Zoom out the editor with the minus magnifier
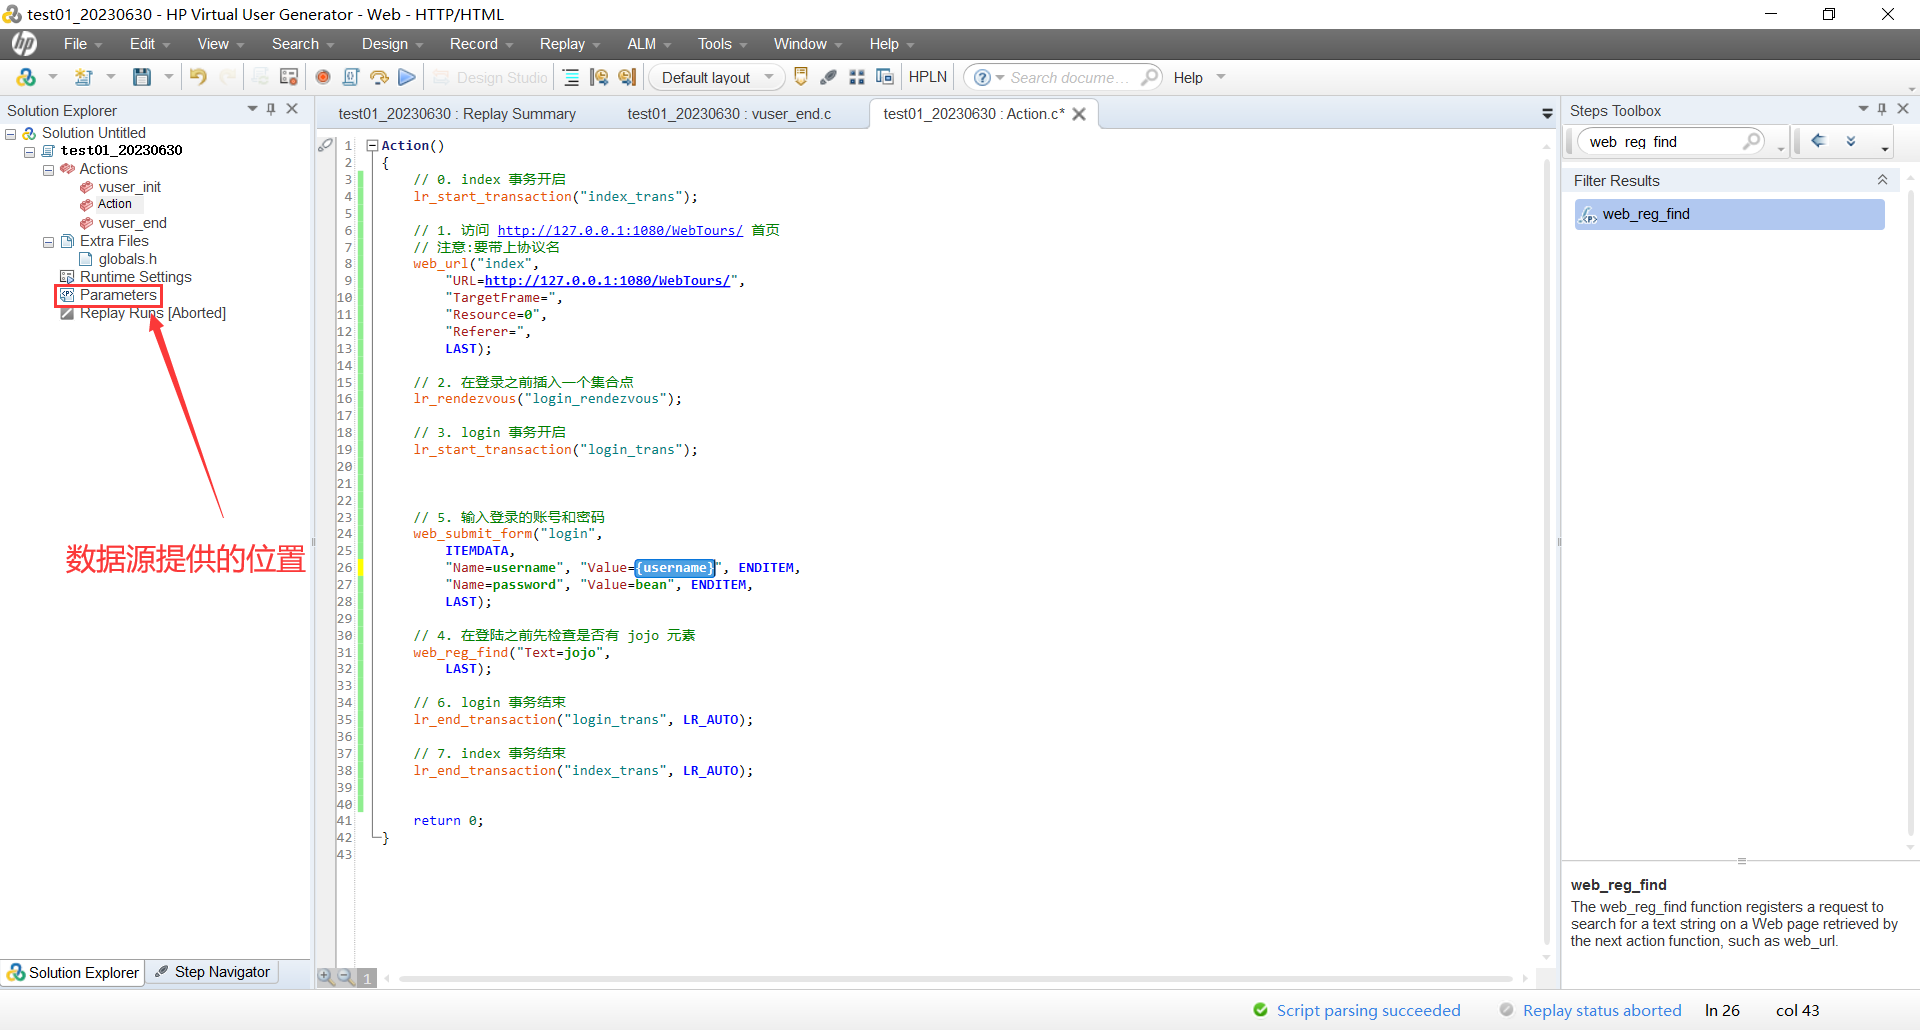 [345, 977]
